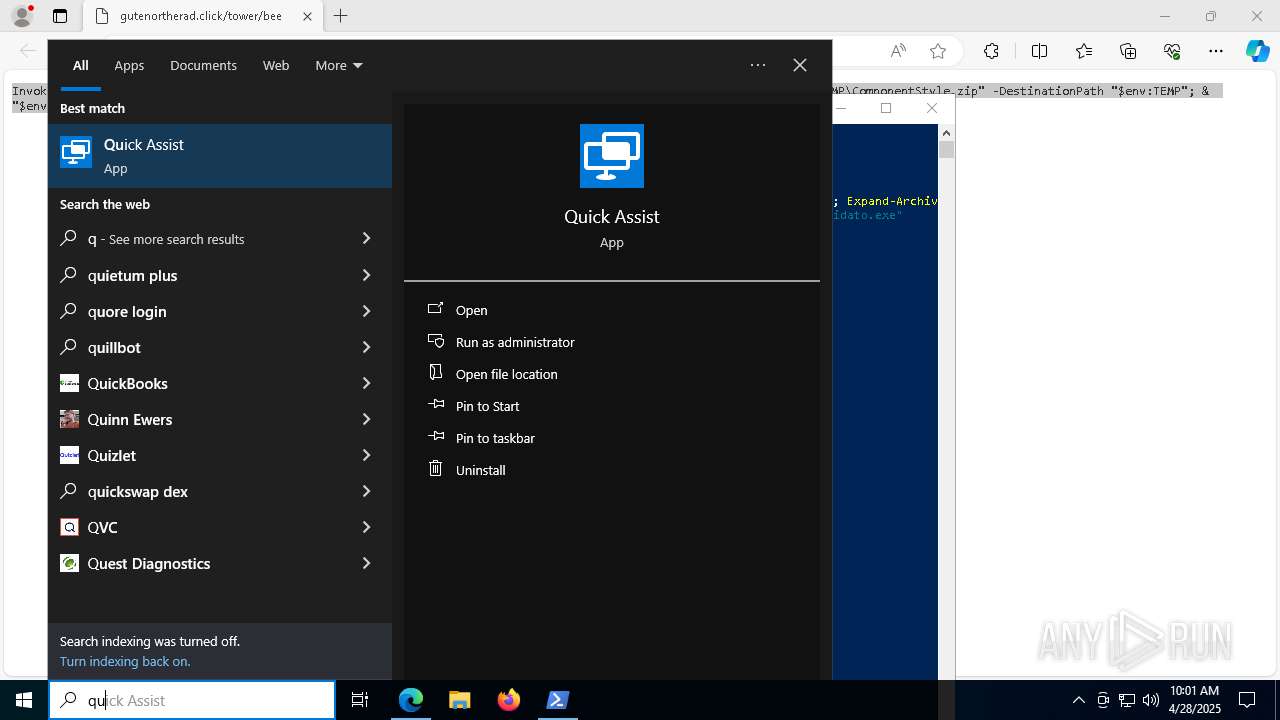
Task: Expand the Quest Diagnostics suggestion chevron
Action: pyautogui.click(x=366, y=563)
